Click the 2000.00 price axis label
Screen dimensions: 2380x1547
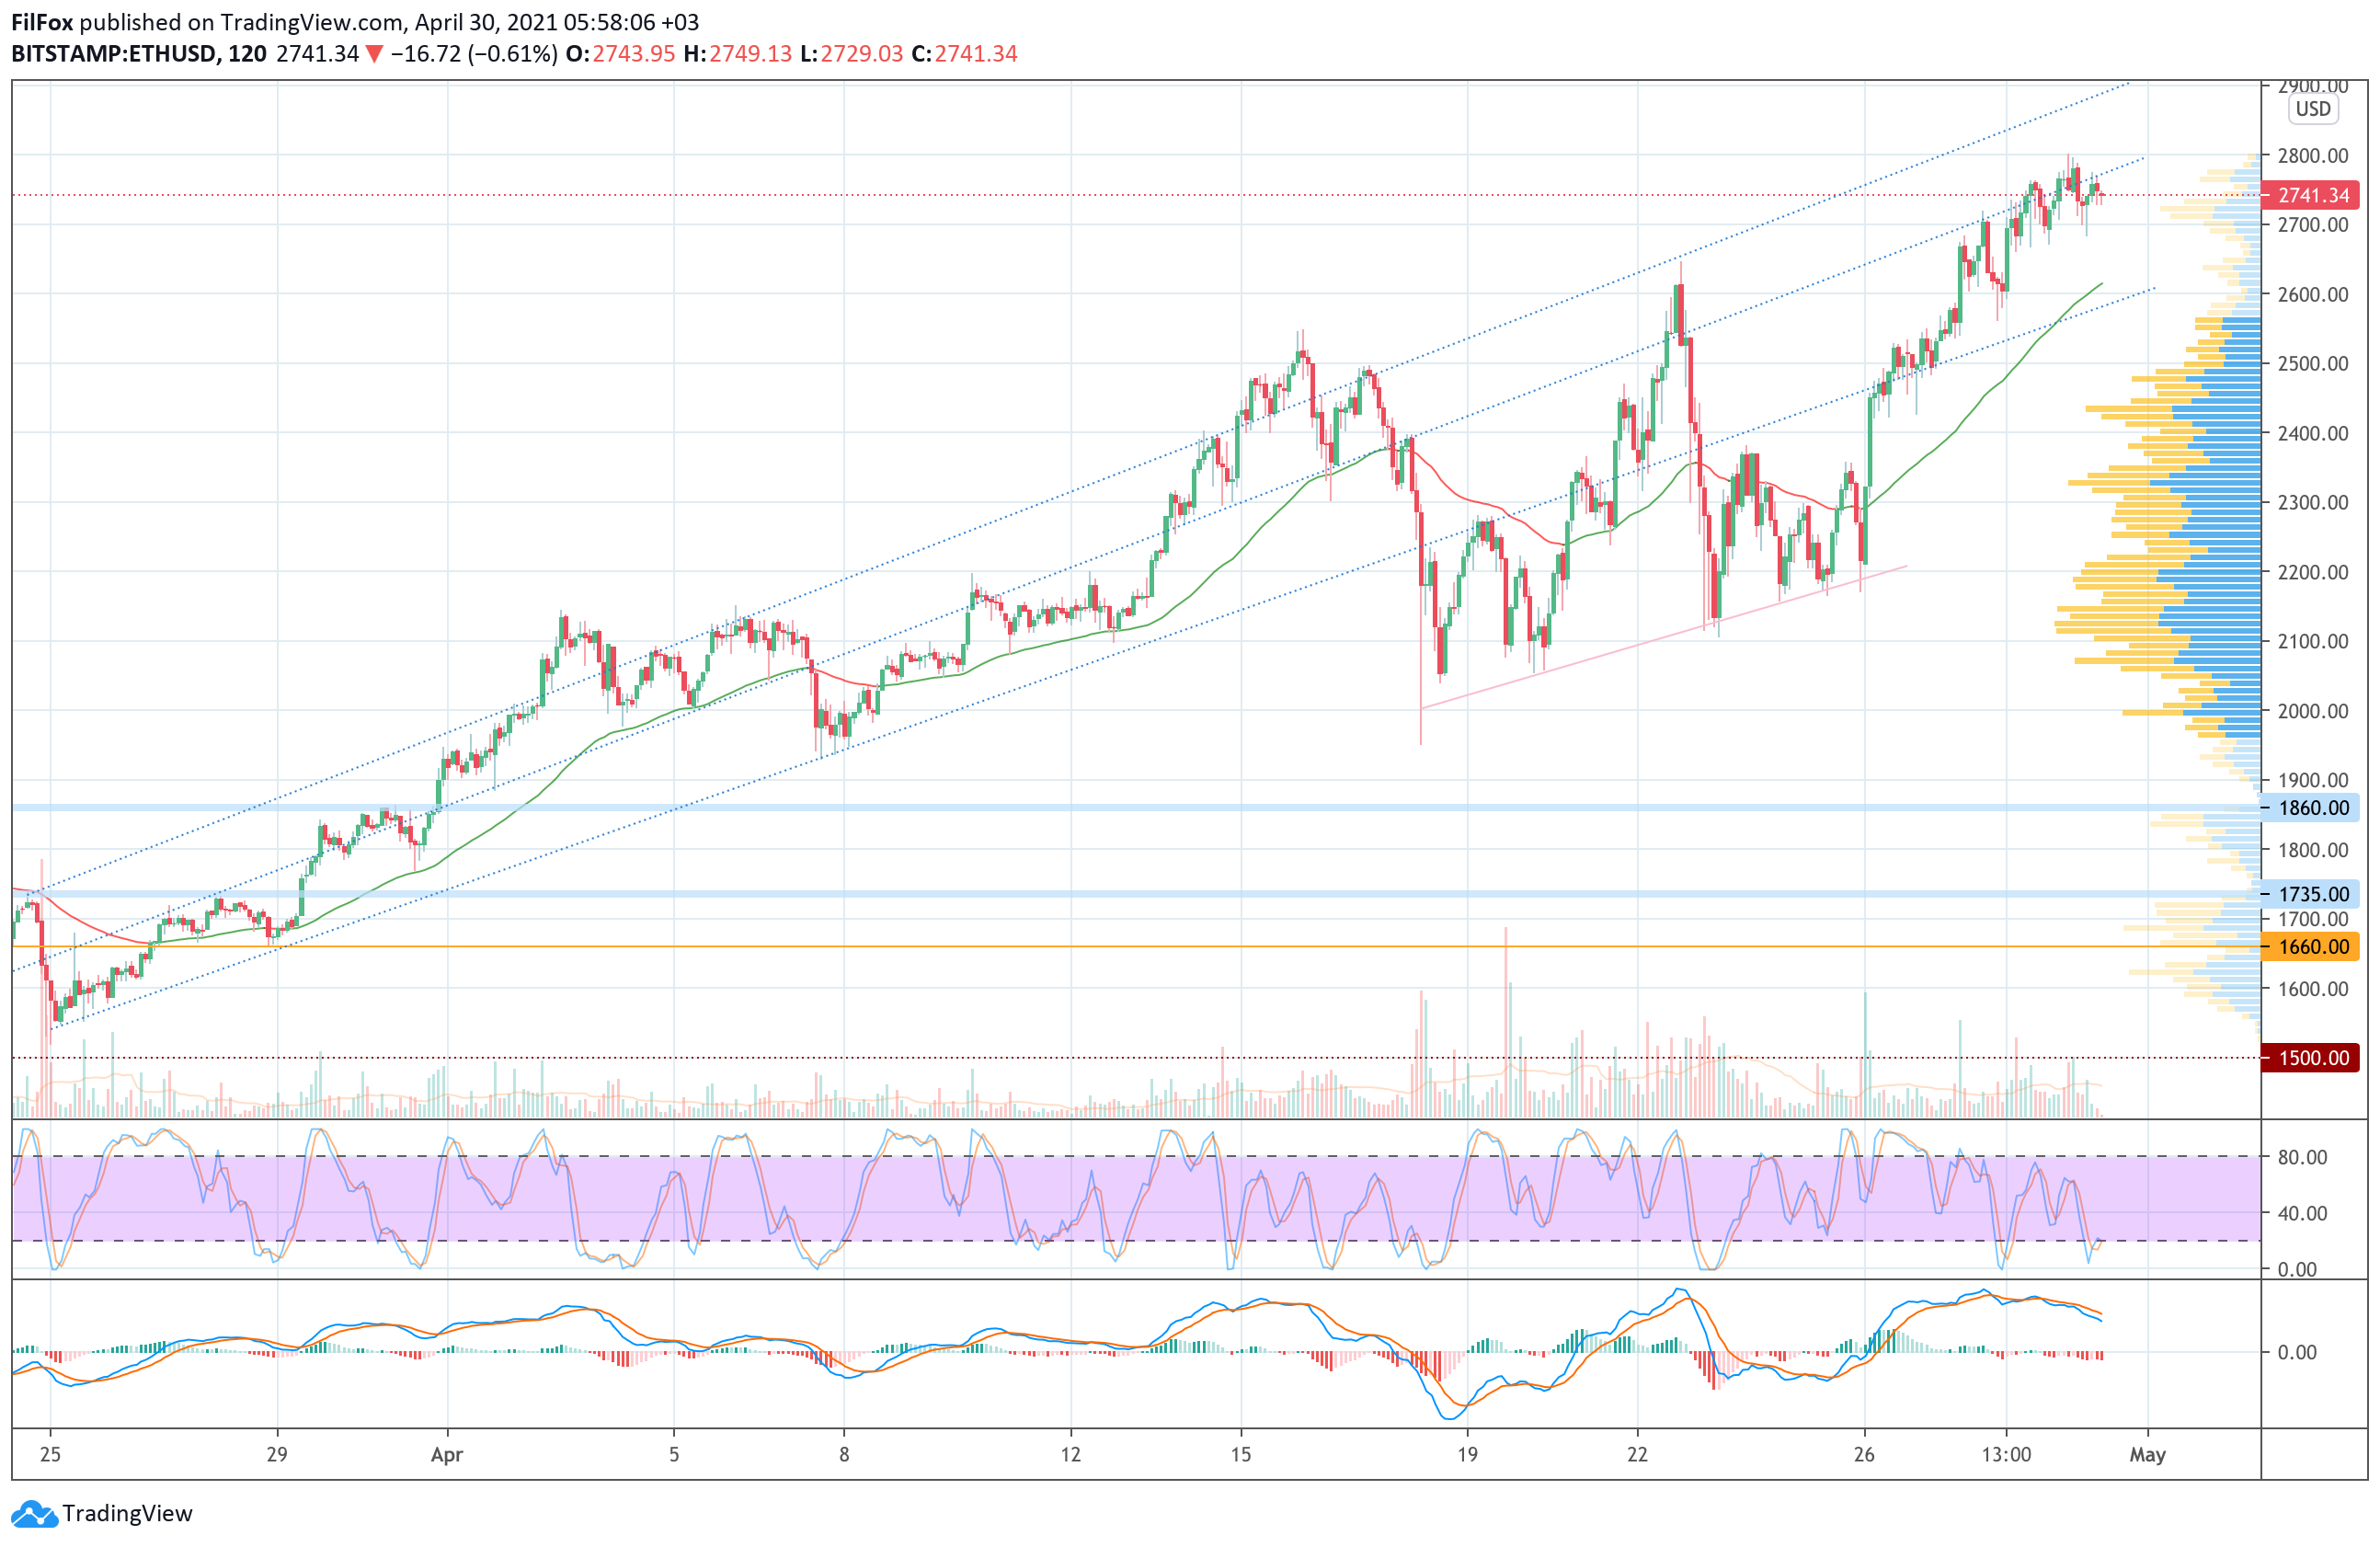click(2312, 711)
